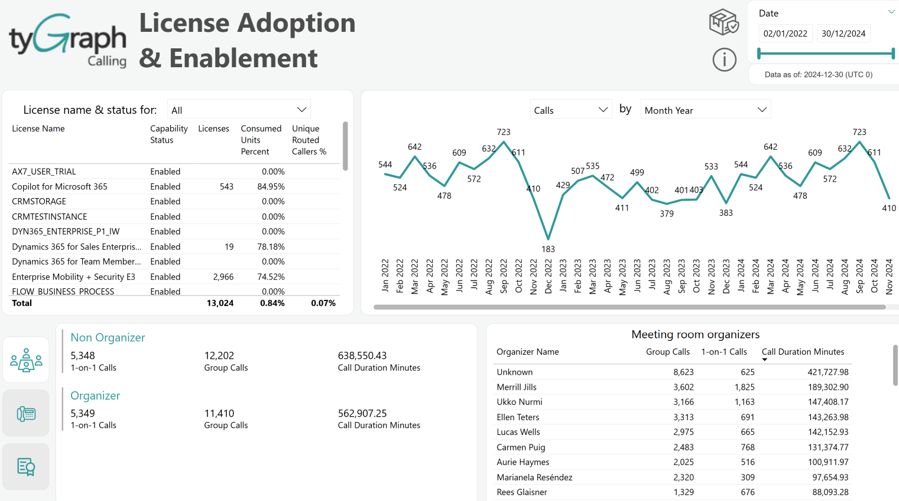Screen dimensions: 899x501
Task: Collapse the Date slicer chevron
Action: 892,12
